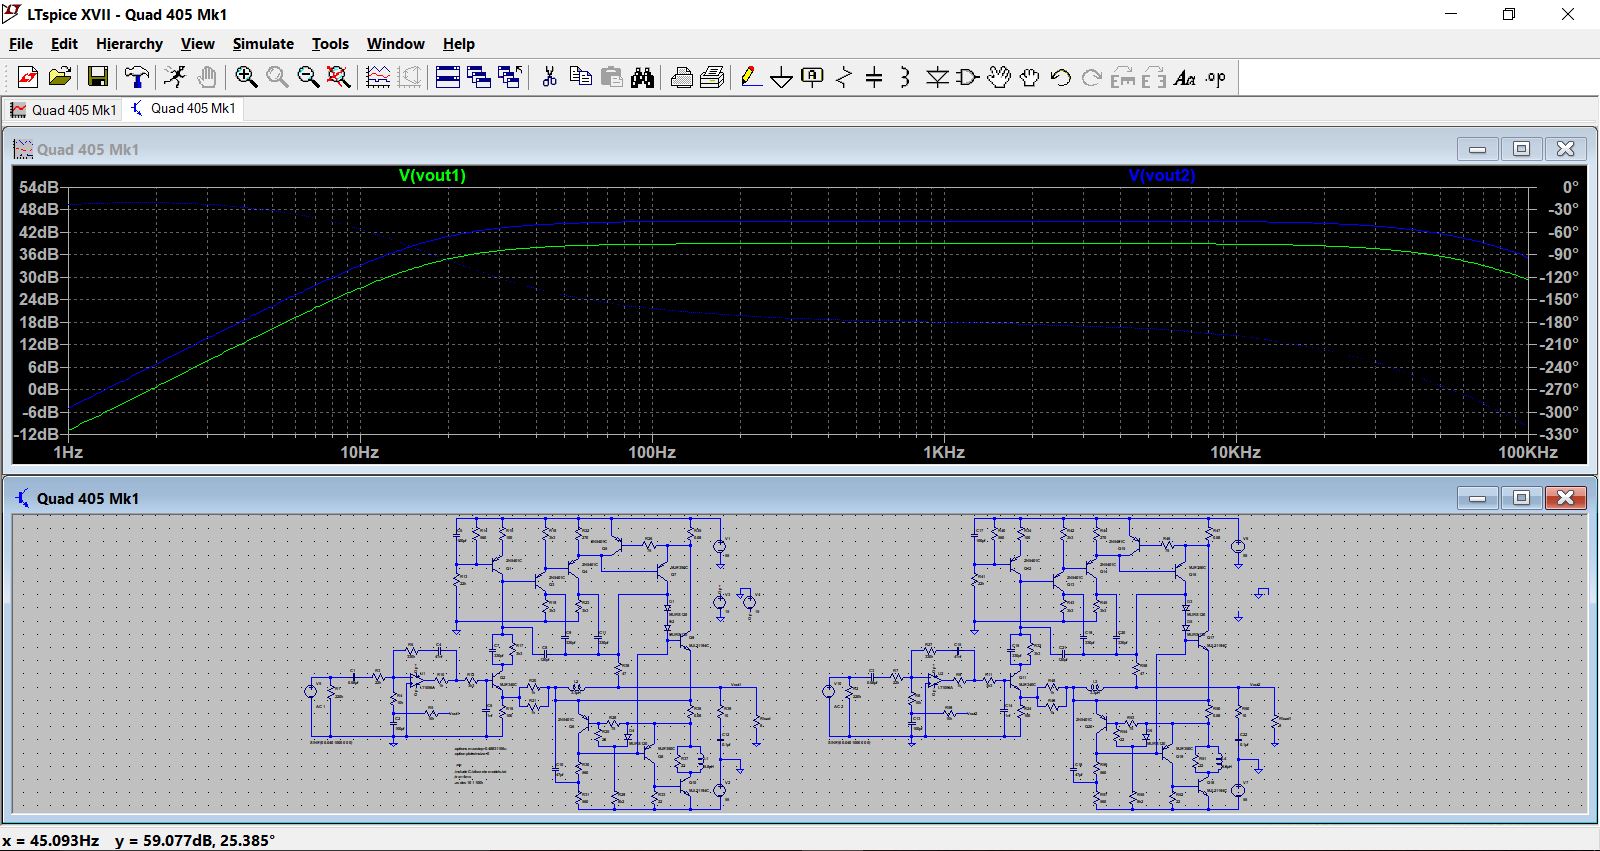1600x851 pixels.
Task: Place a Resistor component
Action: (x=844, y=77)
